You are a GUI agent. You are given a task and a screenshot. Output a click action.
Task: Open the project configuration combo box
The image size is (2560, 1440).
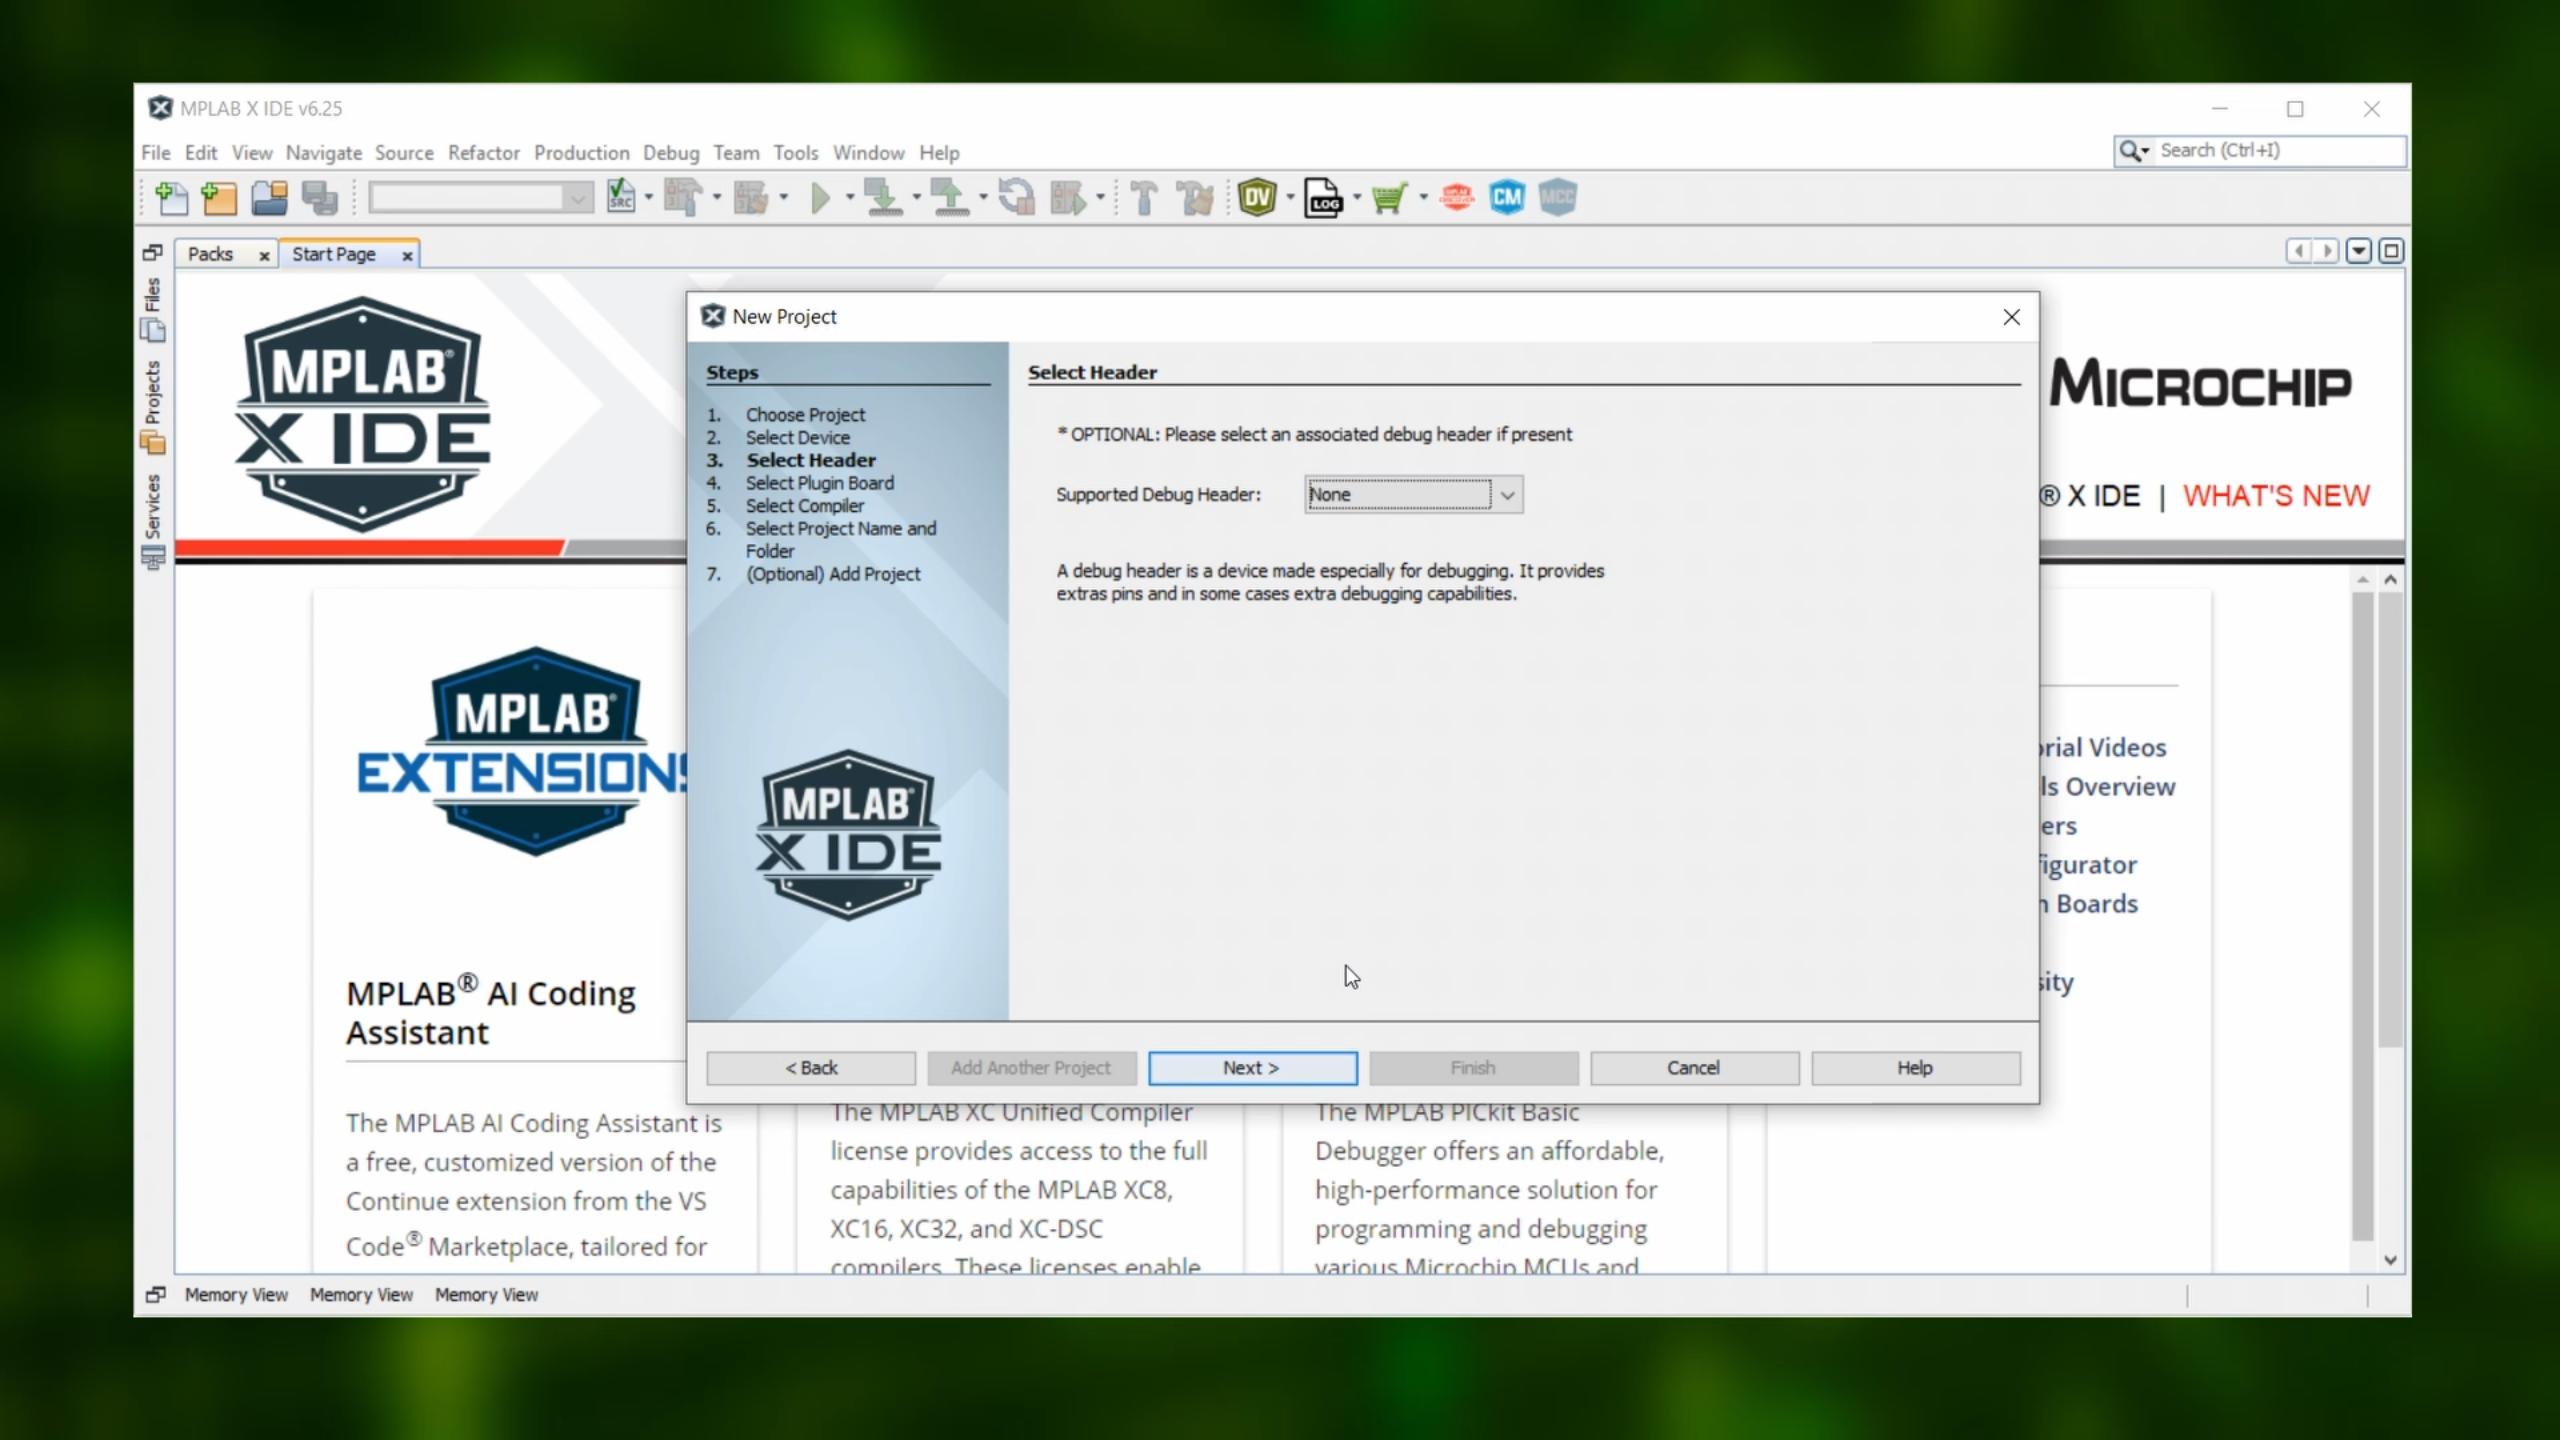pyautogui.click(x=480, y=198)
